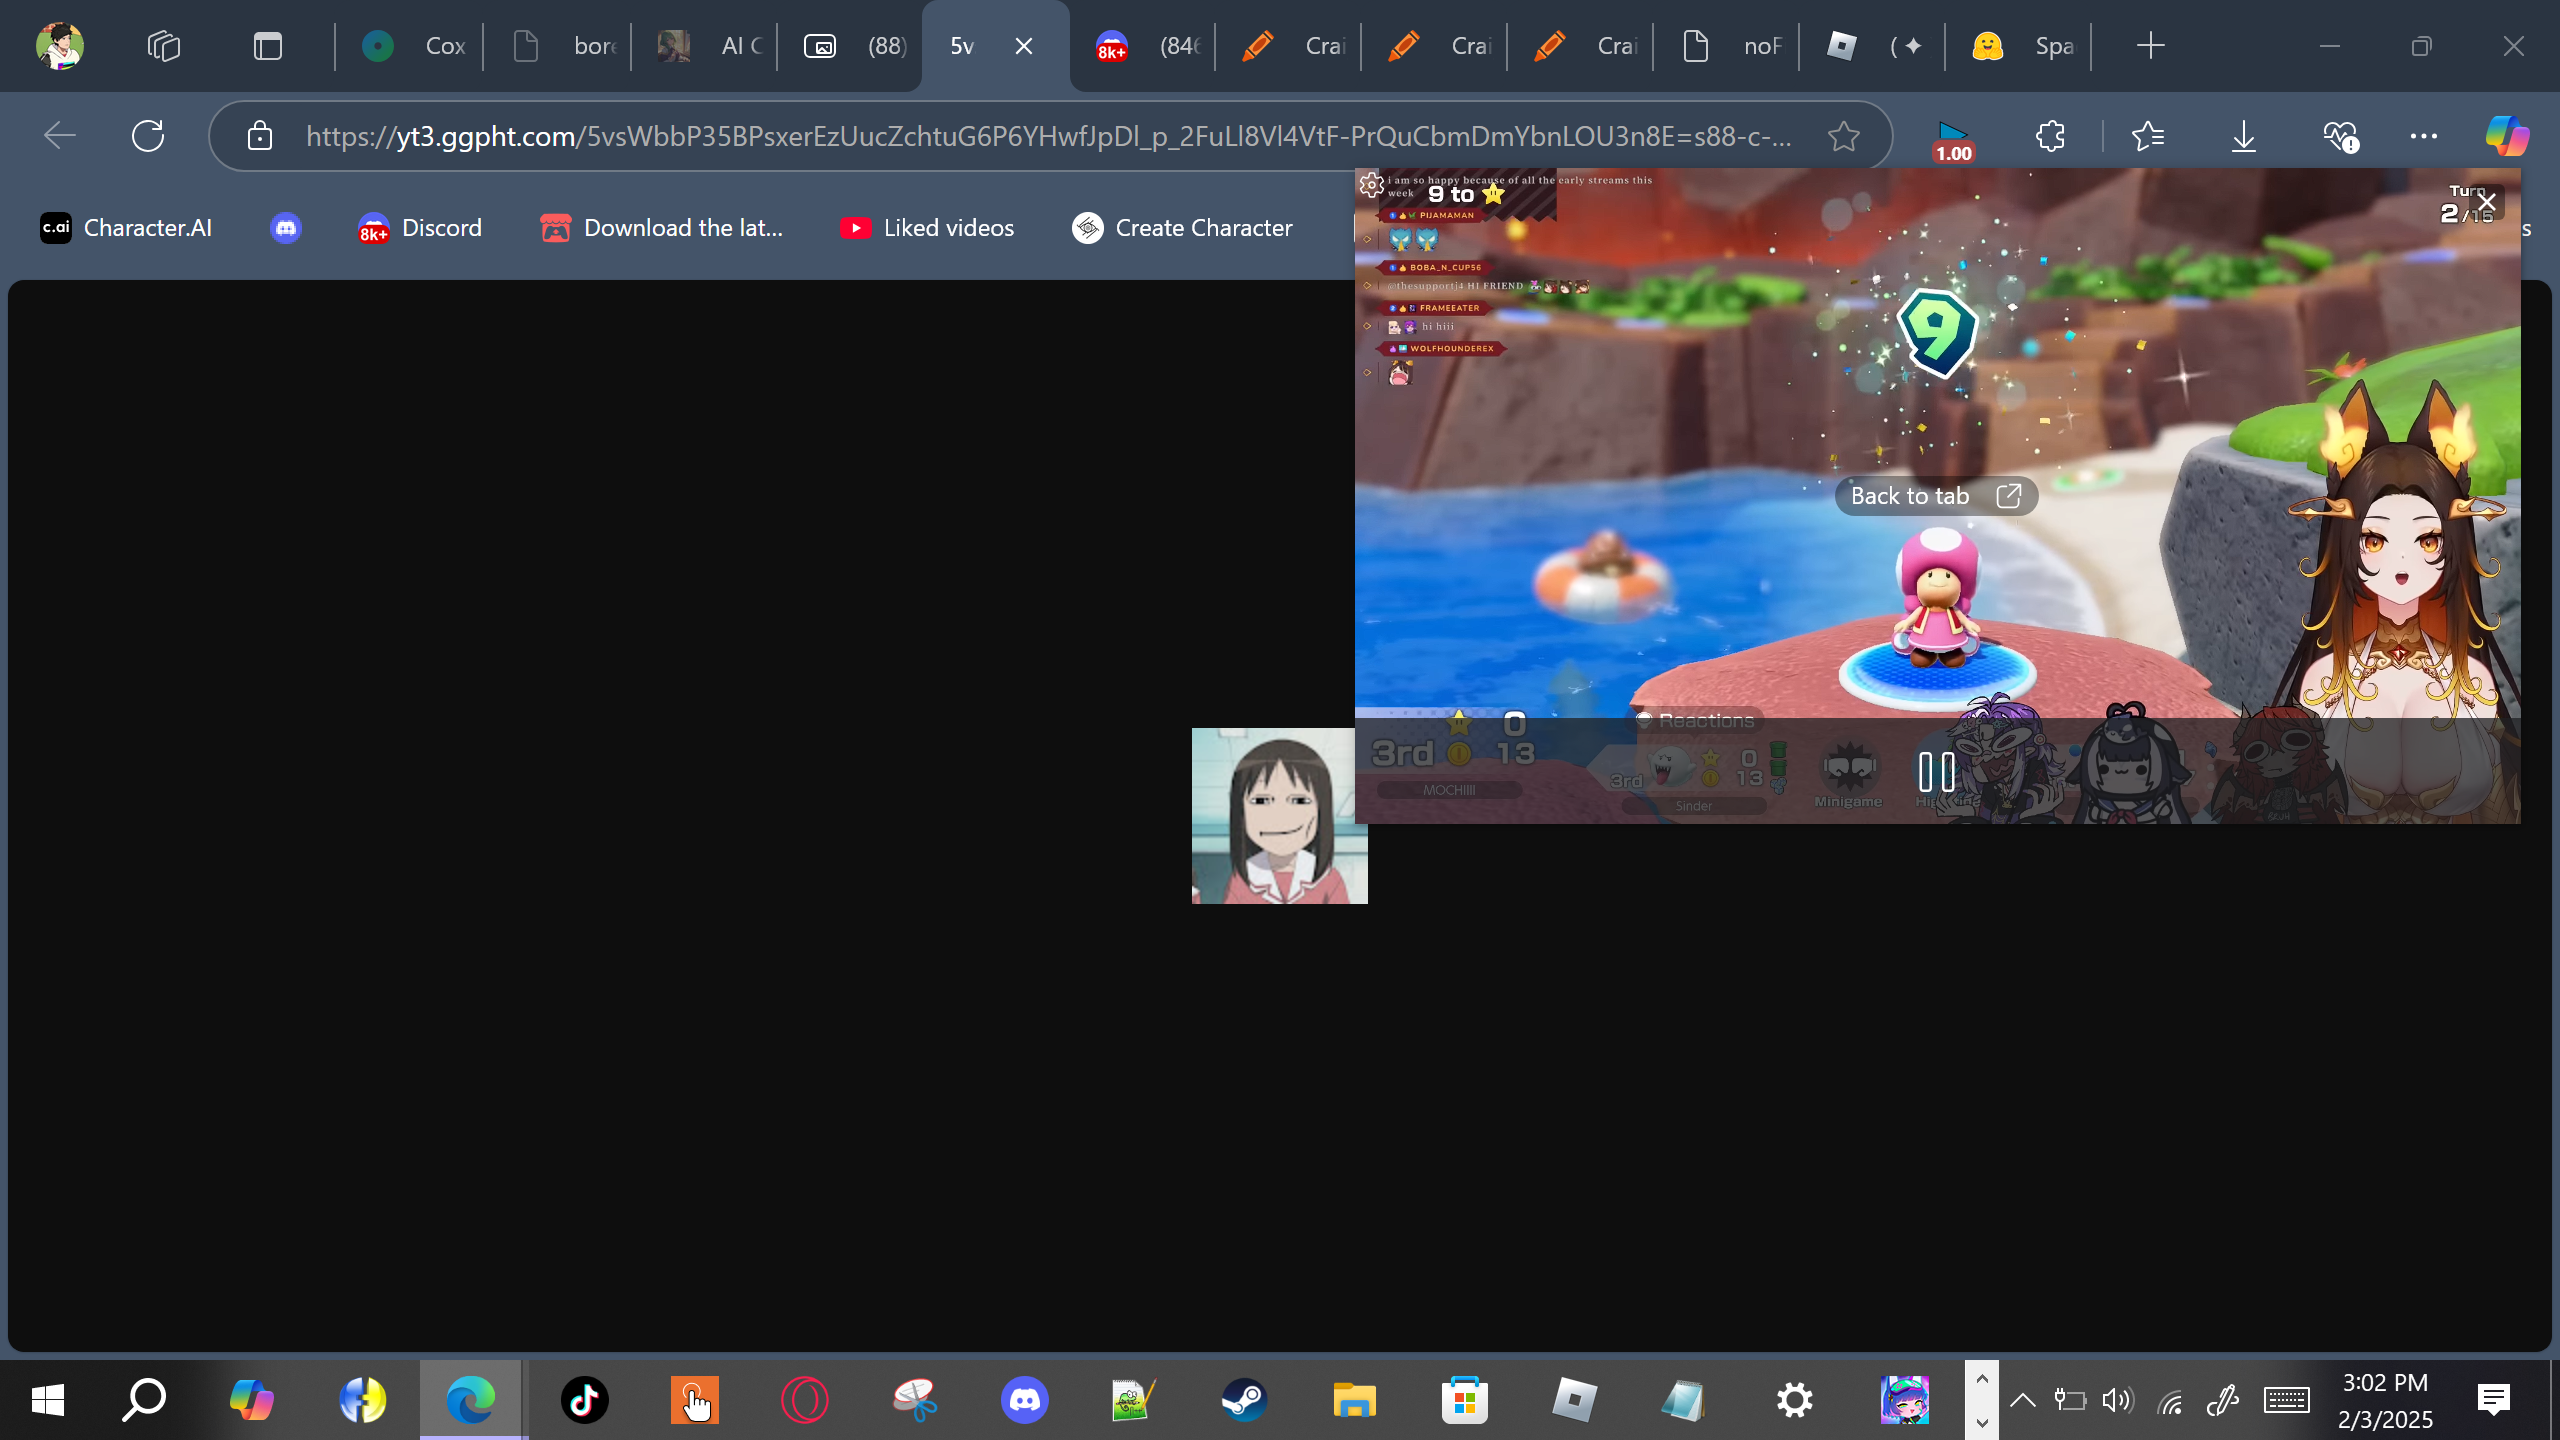The height and width of the screenshot is (1440, 2560).
Task: Open a new browser tab
Action: (2150, 46)
